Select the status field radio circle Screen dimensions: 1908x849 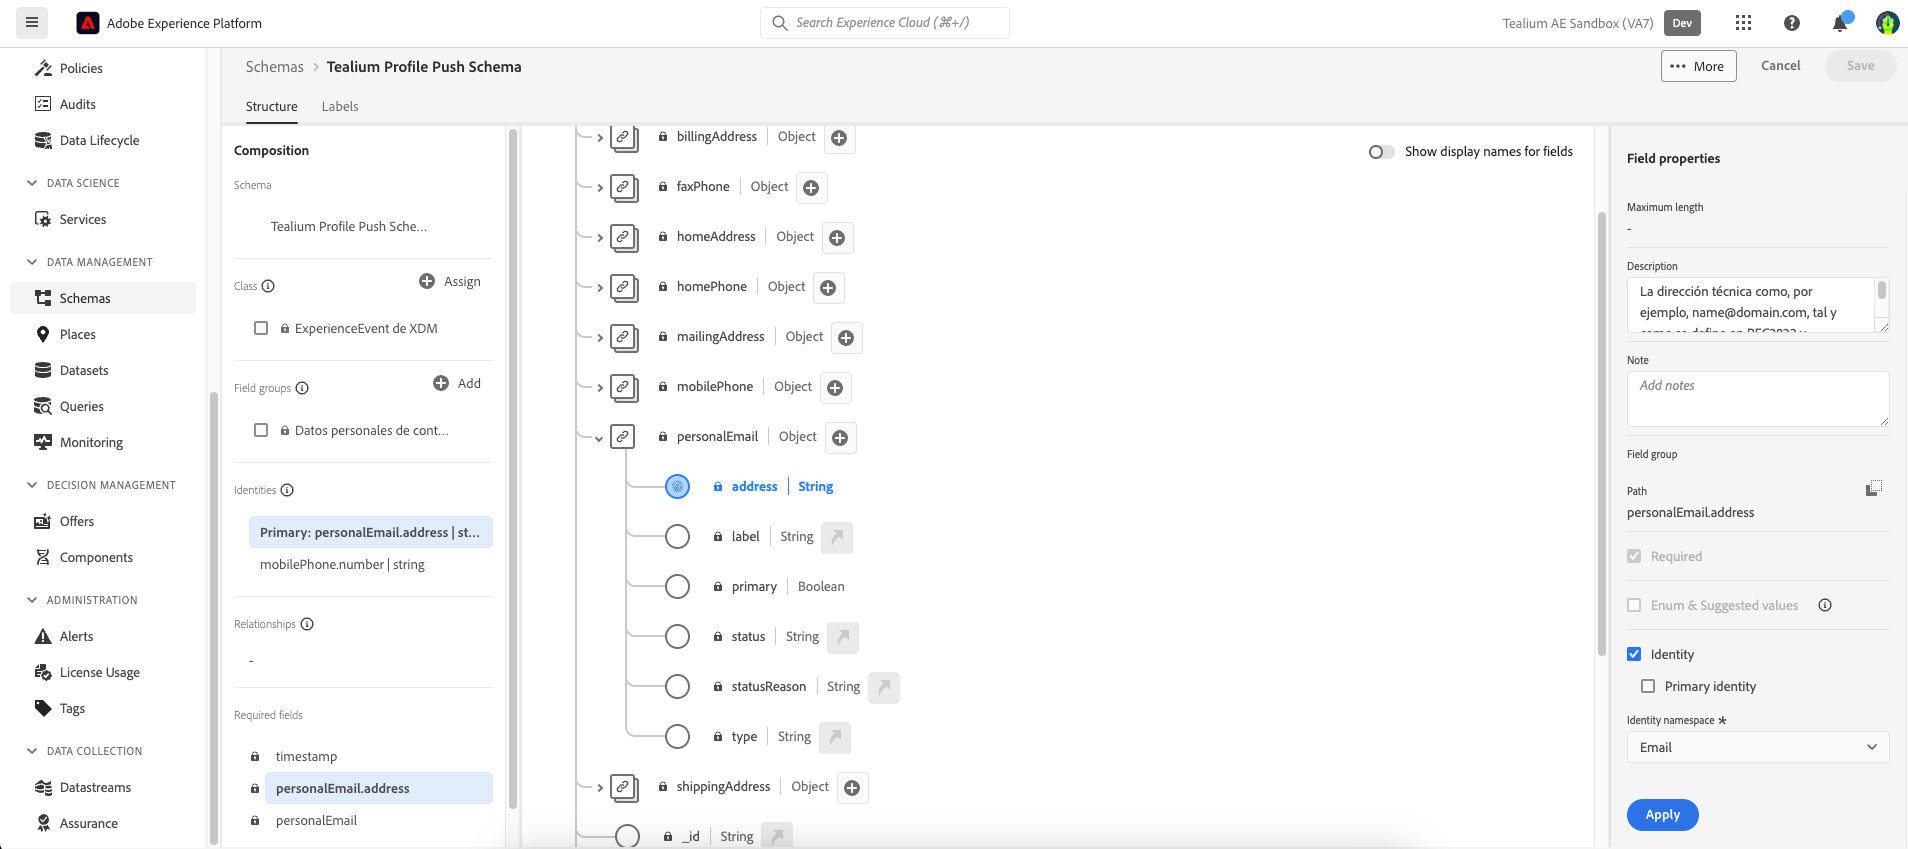(x=677, y=637)
